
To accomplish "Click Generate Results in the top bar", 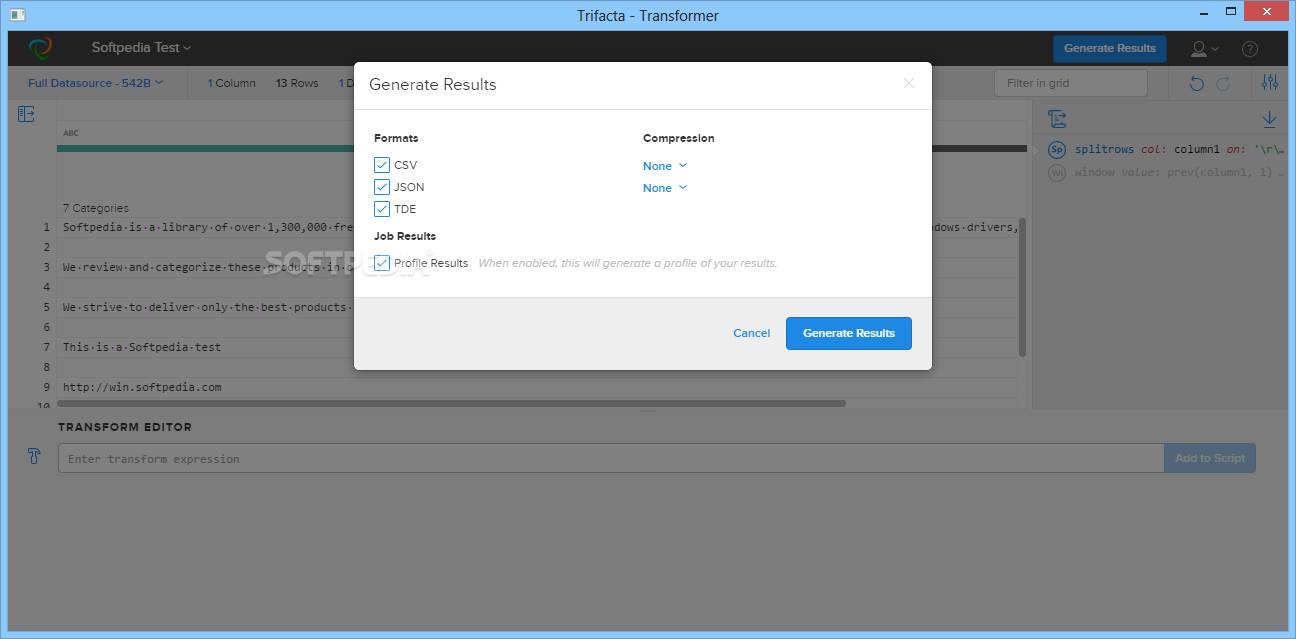I will (x=1110, y=48).
